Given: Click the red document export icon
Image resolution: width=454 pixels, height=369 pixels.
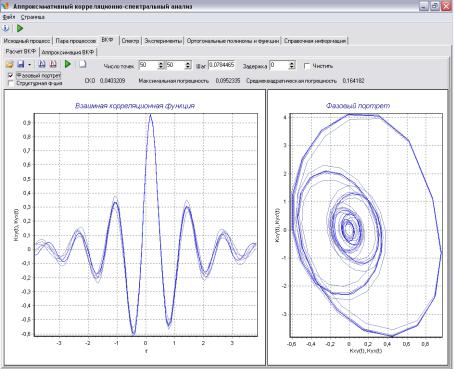Looking at the screenshot, I should pyautogui.click(x=53, y=64).
